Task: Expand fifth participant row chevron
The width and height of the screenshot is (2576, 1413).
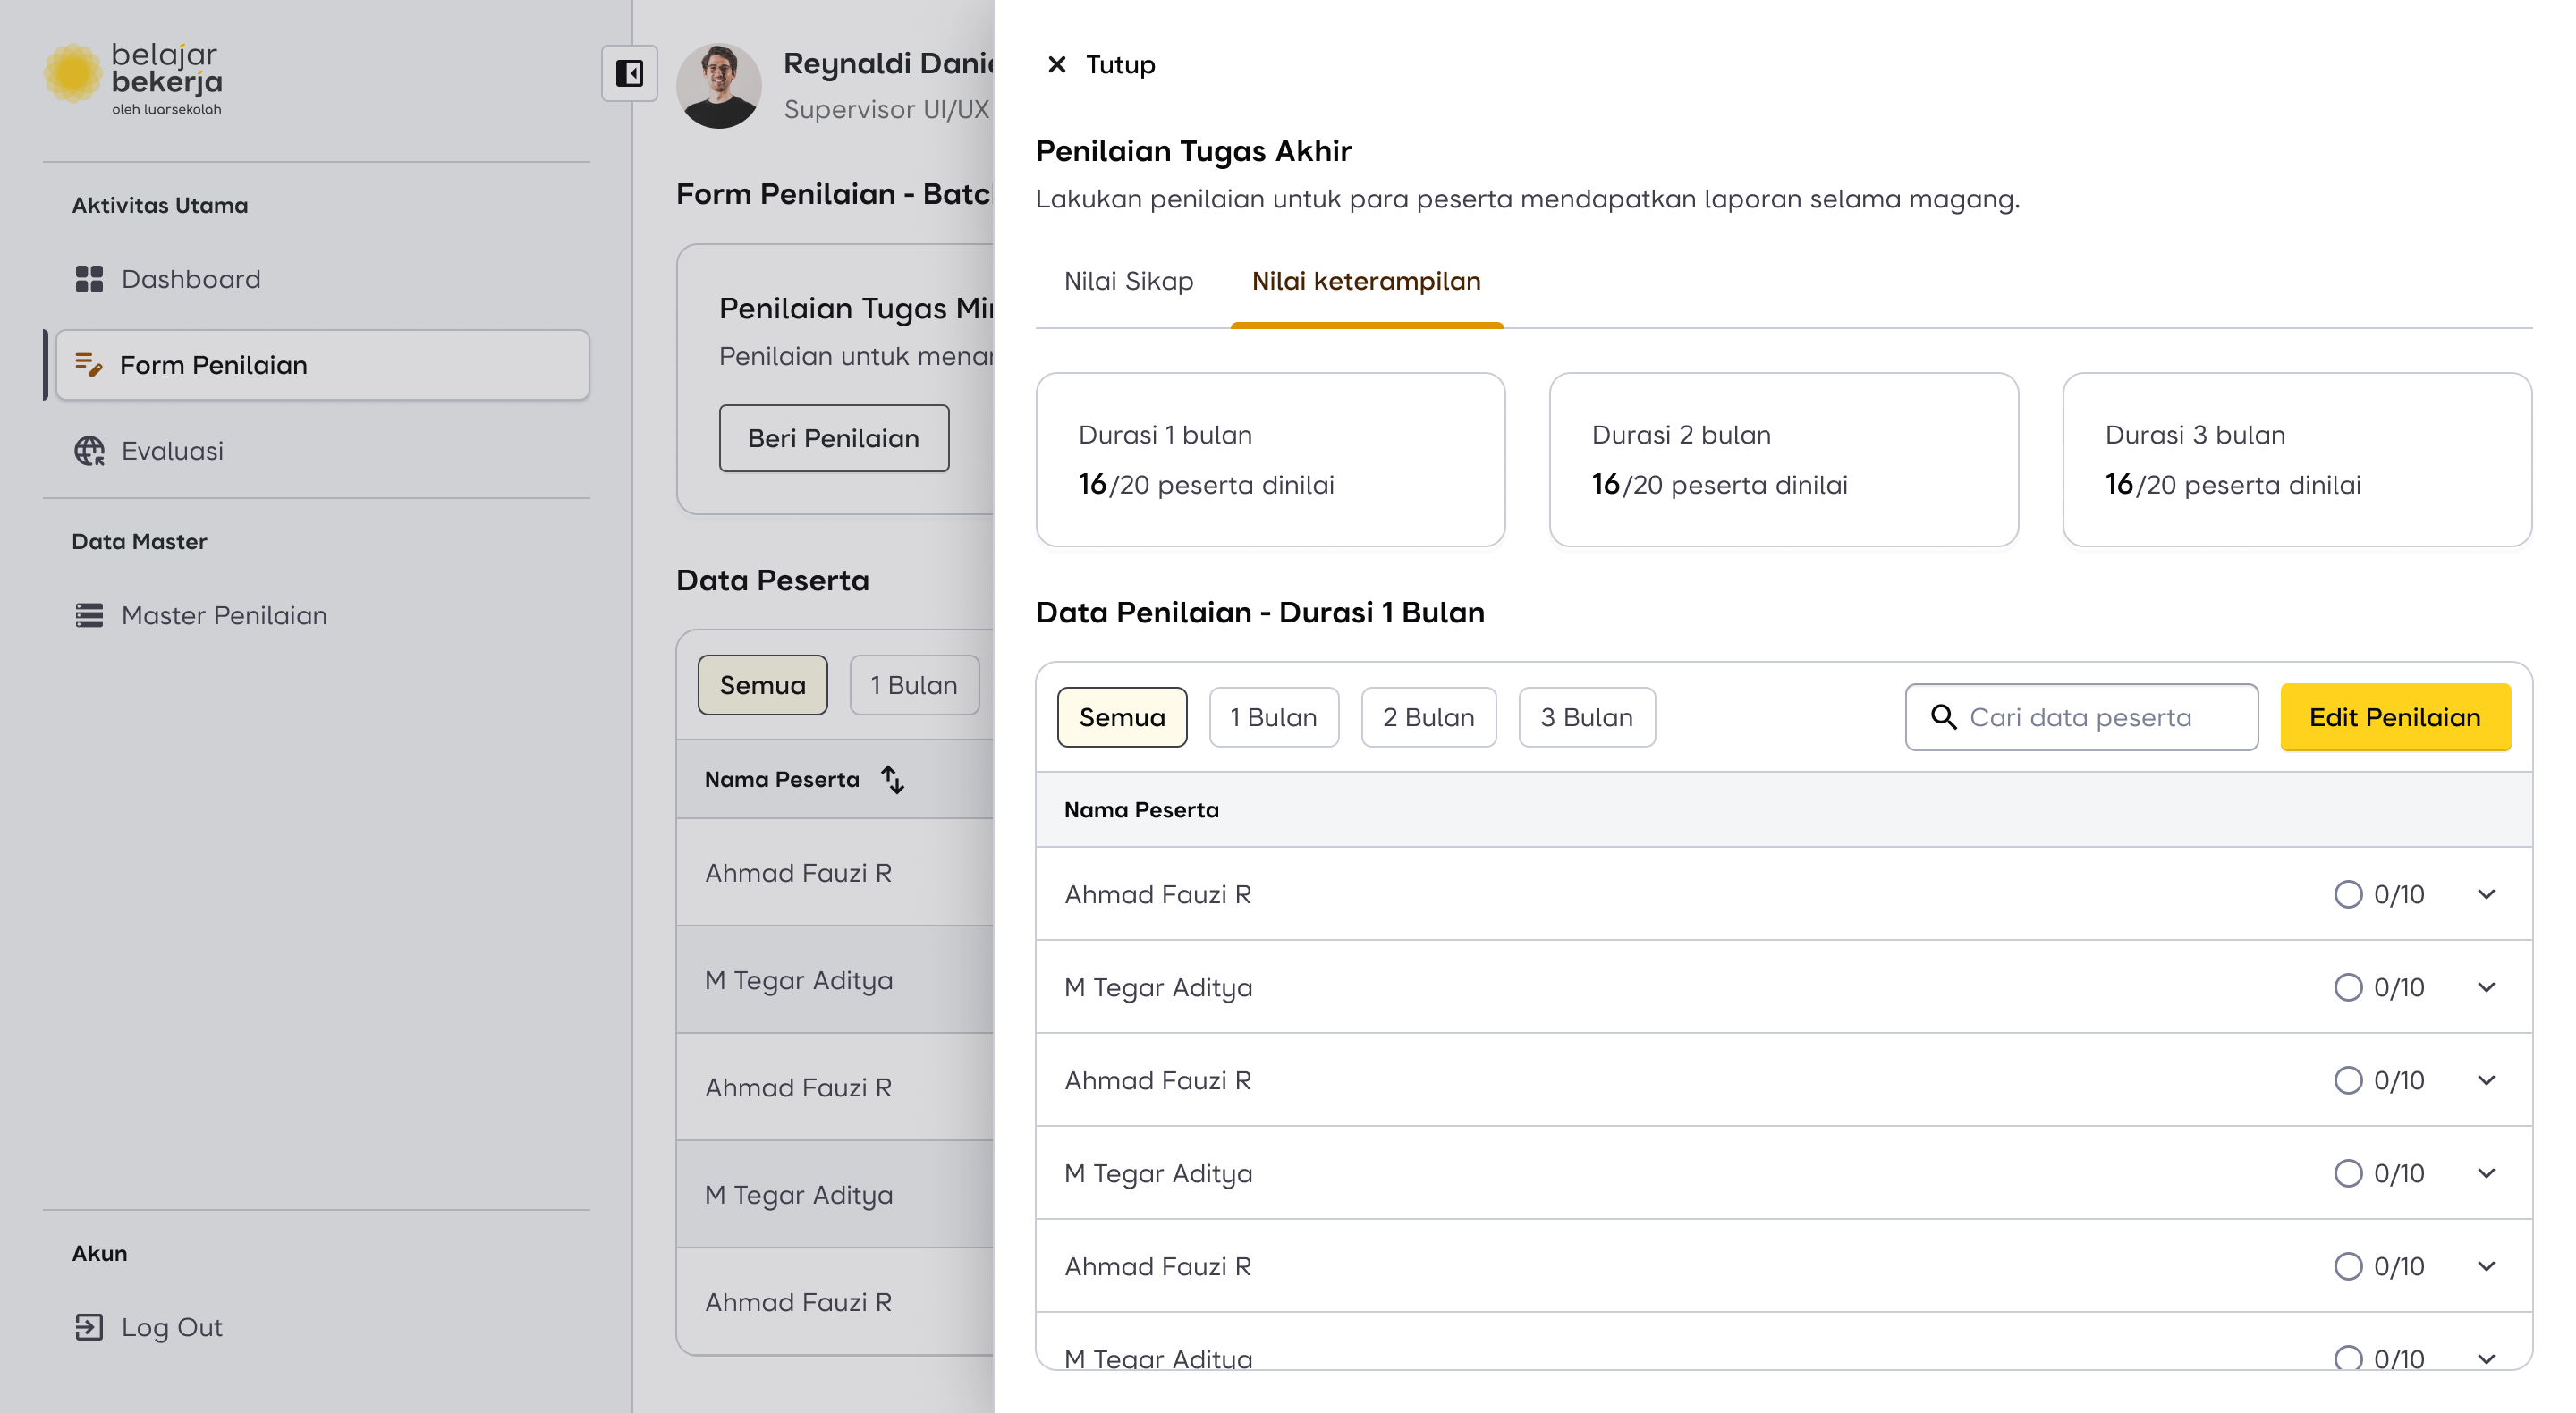Action: click(2486, 1266)
